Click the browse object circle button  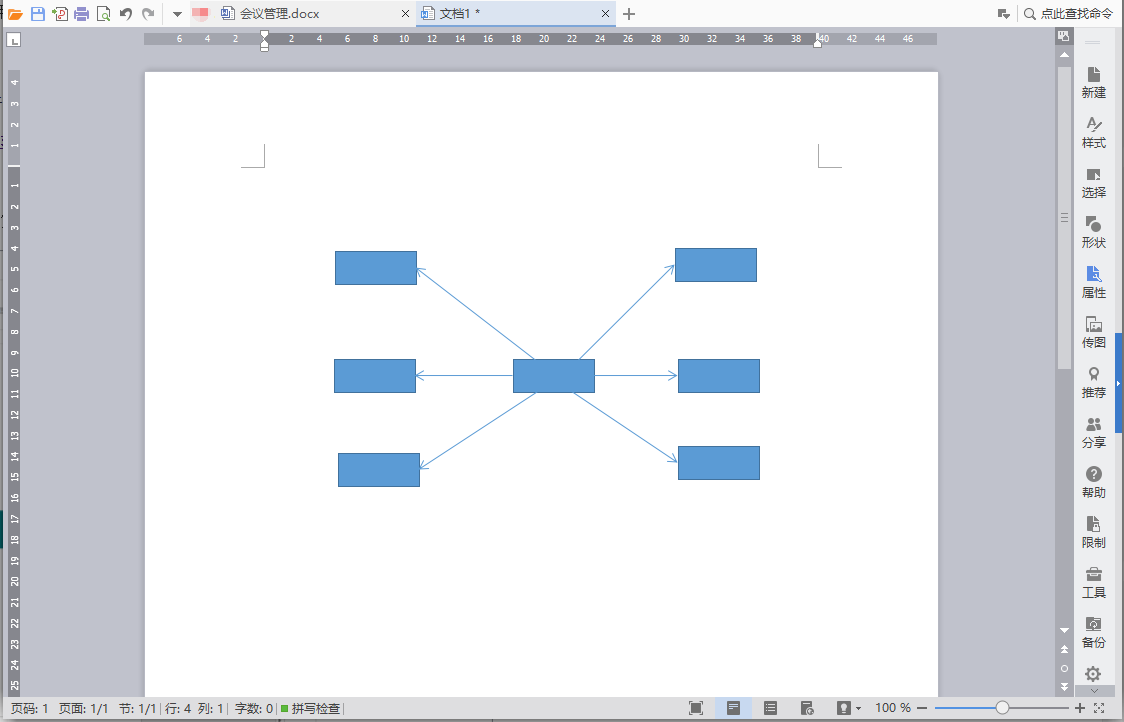tap(1065, 668)
